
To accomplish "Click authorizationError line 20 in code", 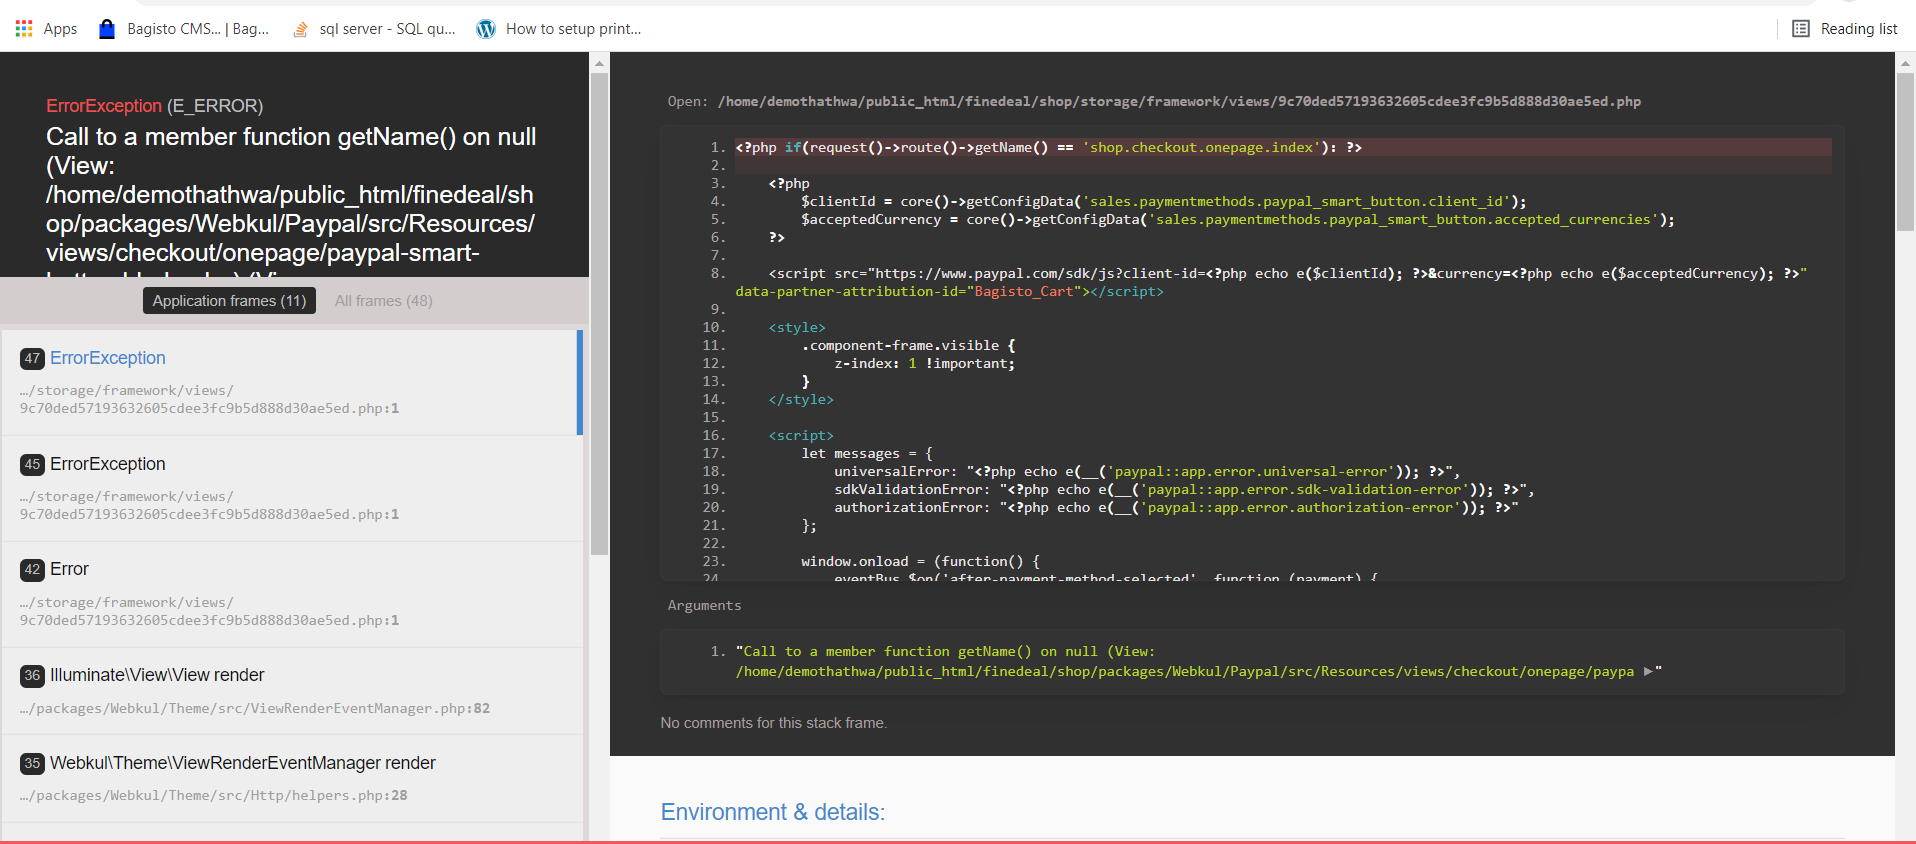I will click(x=1176, y=507).
